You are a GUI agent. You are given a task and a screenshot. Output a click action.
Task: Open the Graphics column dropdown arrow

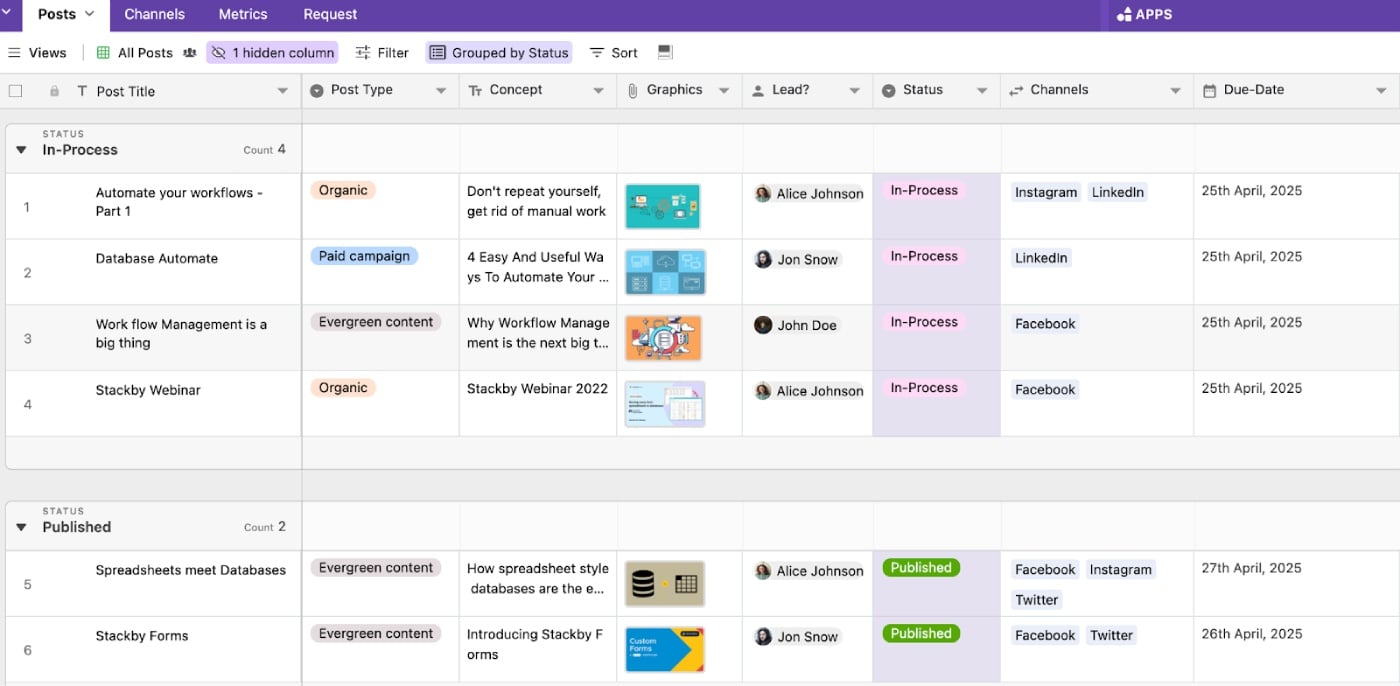[x=724, y=91]
